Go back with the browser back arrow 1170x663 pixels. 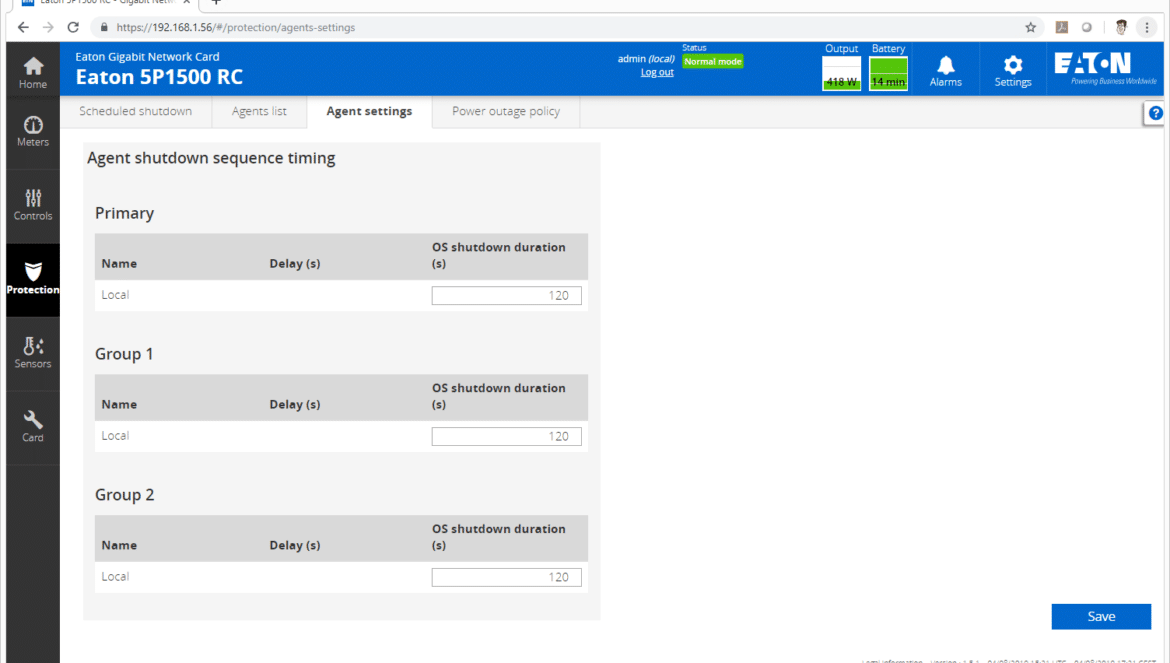click(x=23, y=28)
